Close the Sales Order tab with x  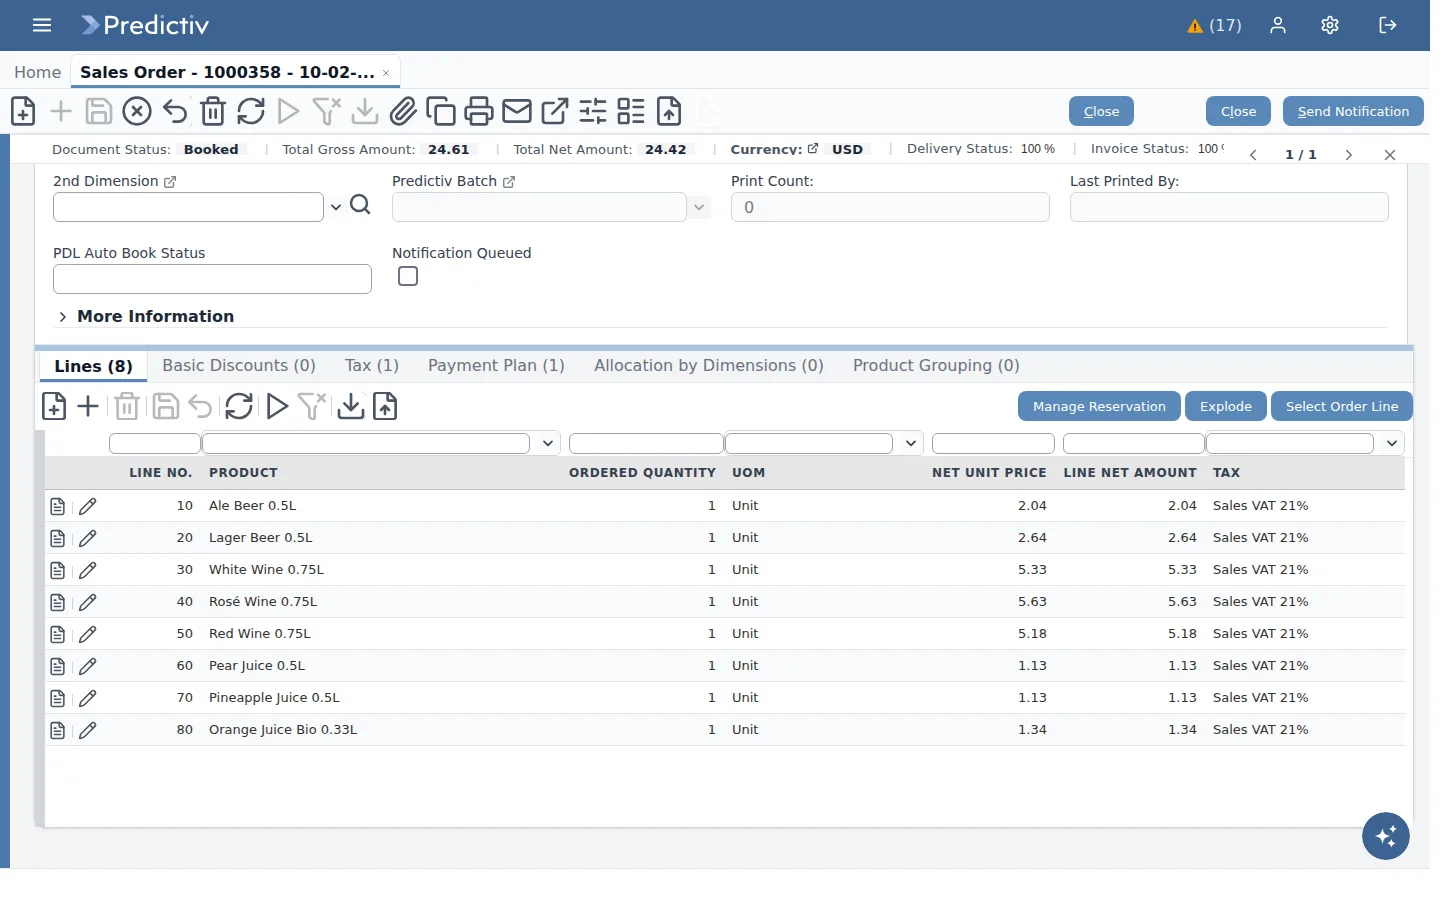(x=386, y=73)
